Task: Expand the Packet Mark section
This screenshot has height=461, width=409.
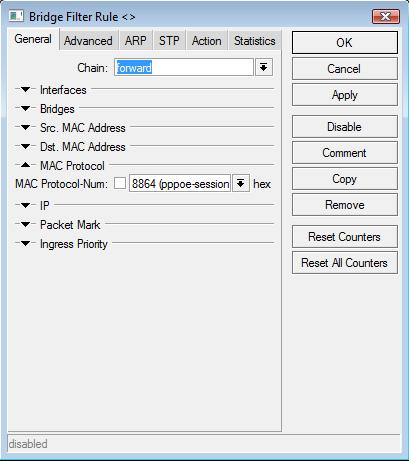Action: pyautogui.click(x=25, y=224)
